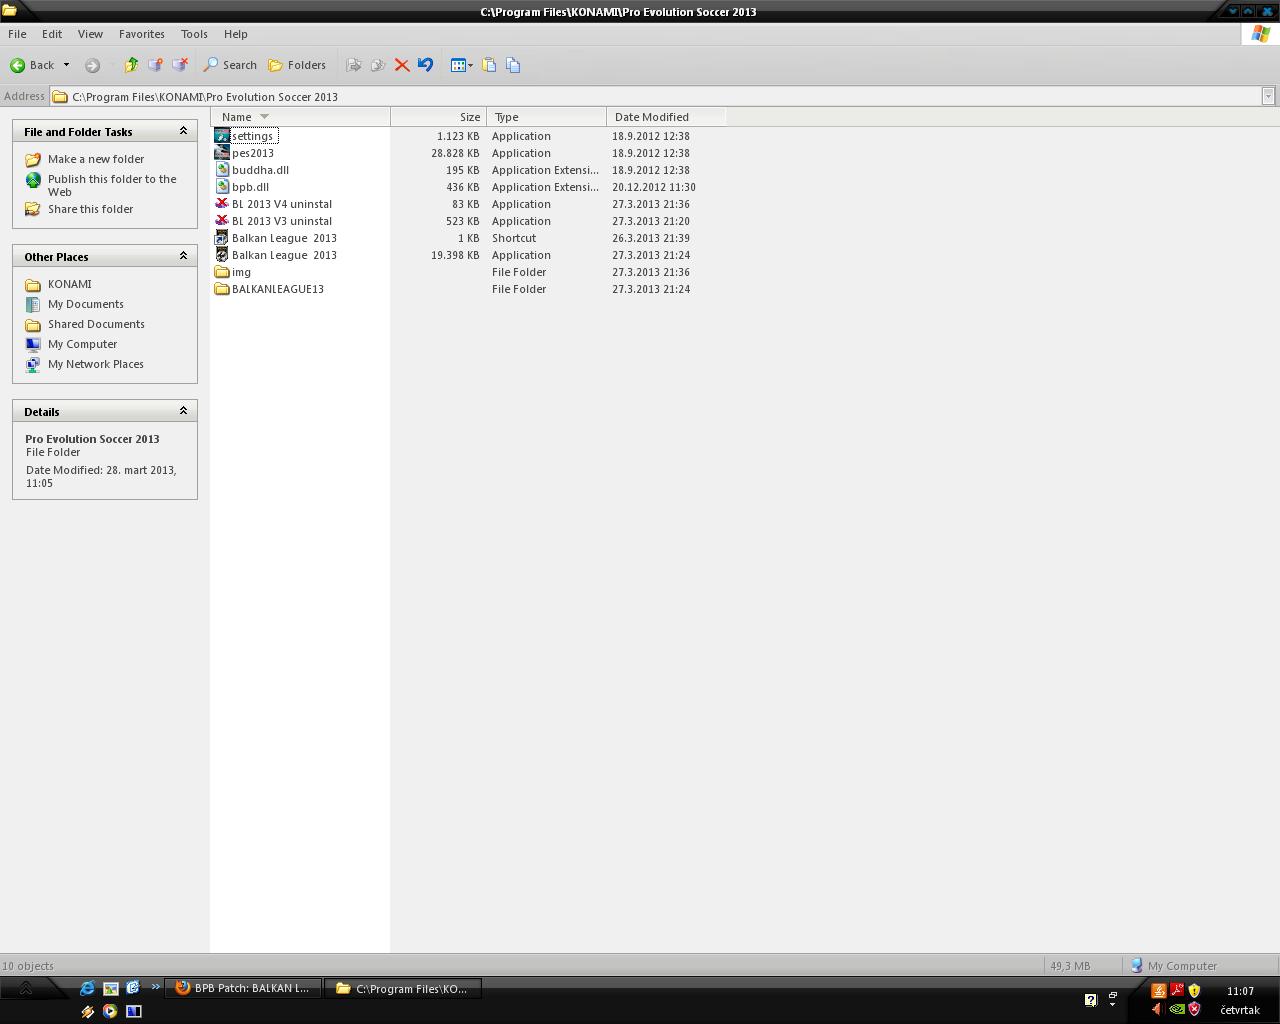Click the Program Files Explorer taskbar button
This screenshot has height=1024, width=1280.
tap(403, 988)
